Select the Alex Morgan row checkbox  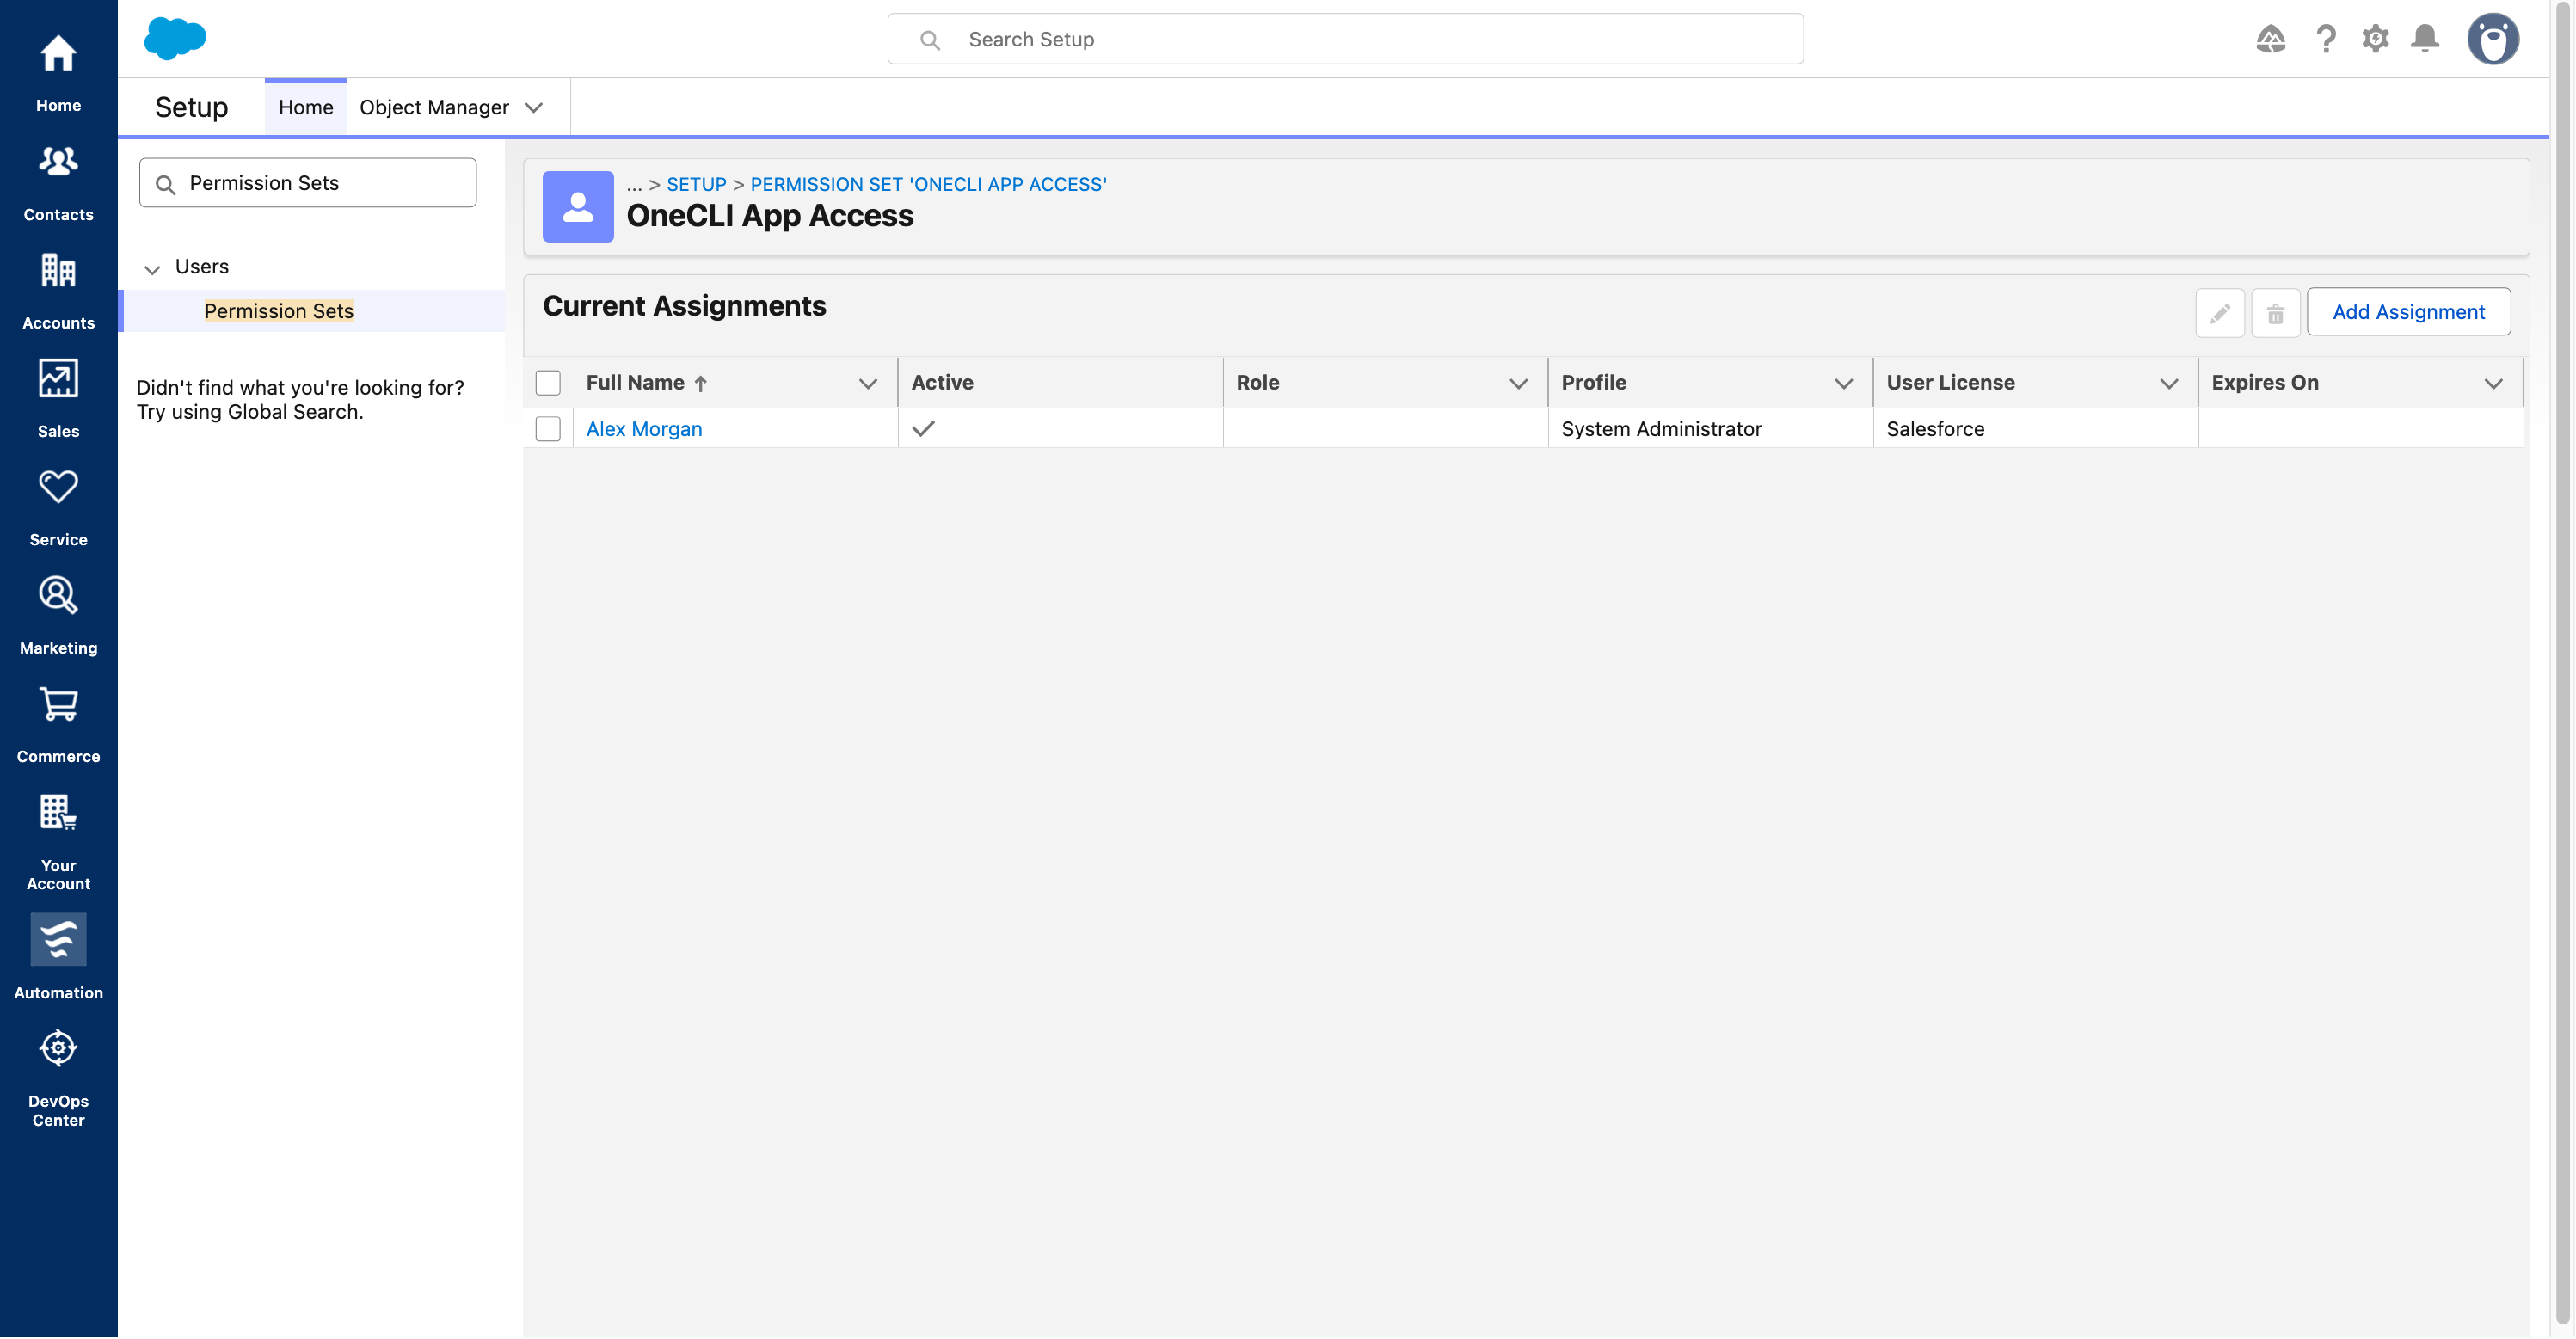coord(548,429)
